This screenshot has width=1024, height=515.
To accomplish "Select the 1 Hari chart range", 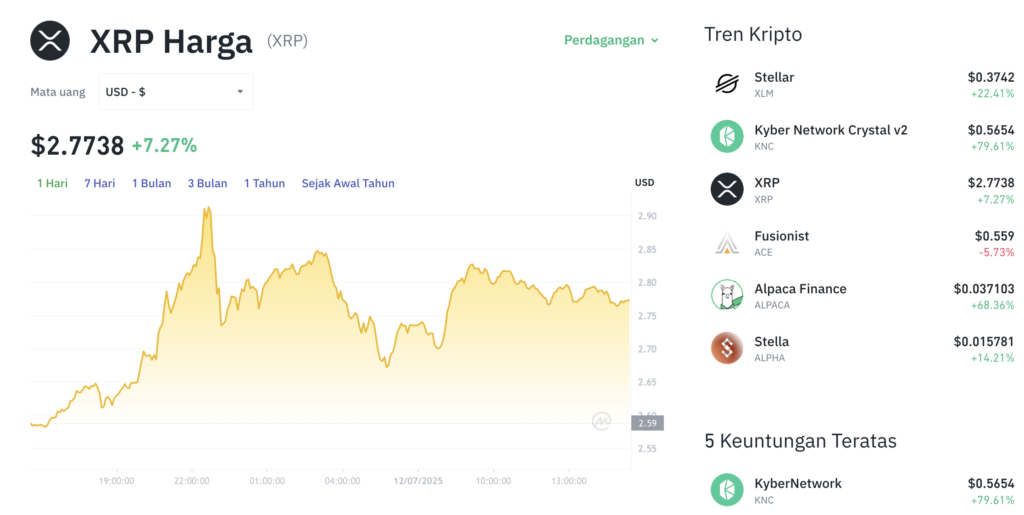I will (52, 183).
